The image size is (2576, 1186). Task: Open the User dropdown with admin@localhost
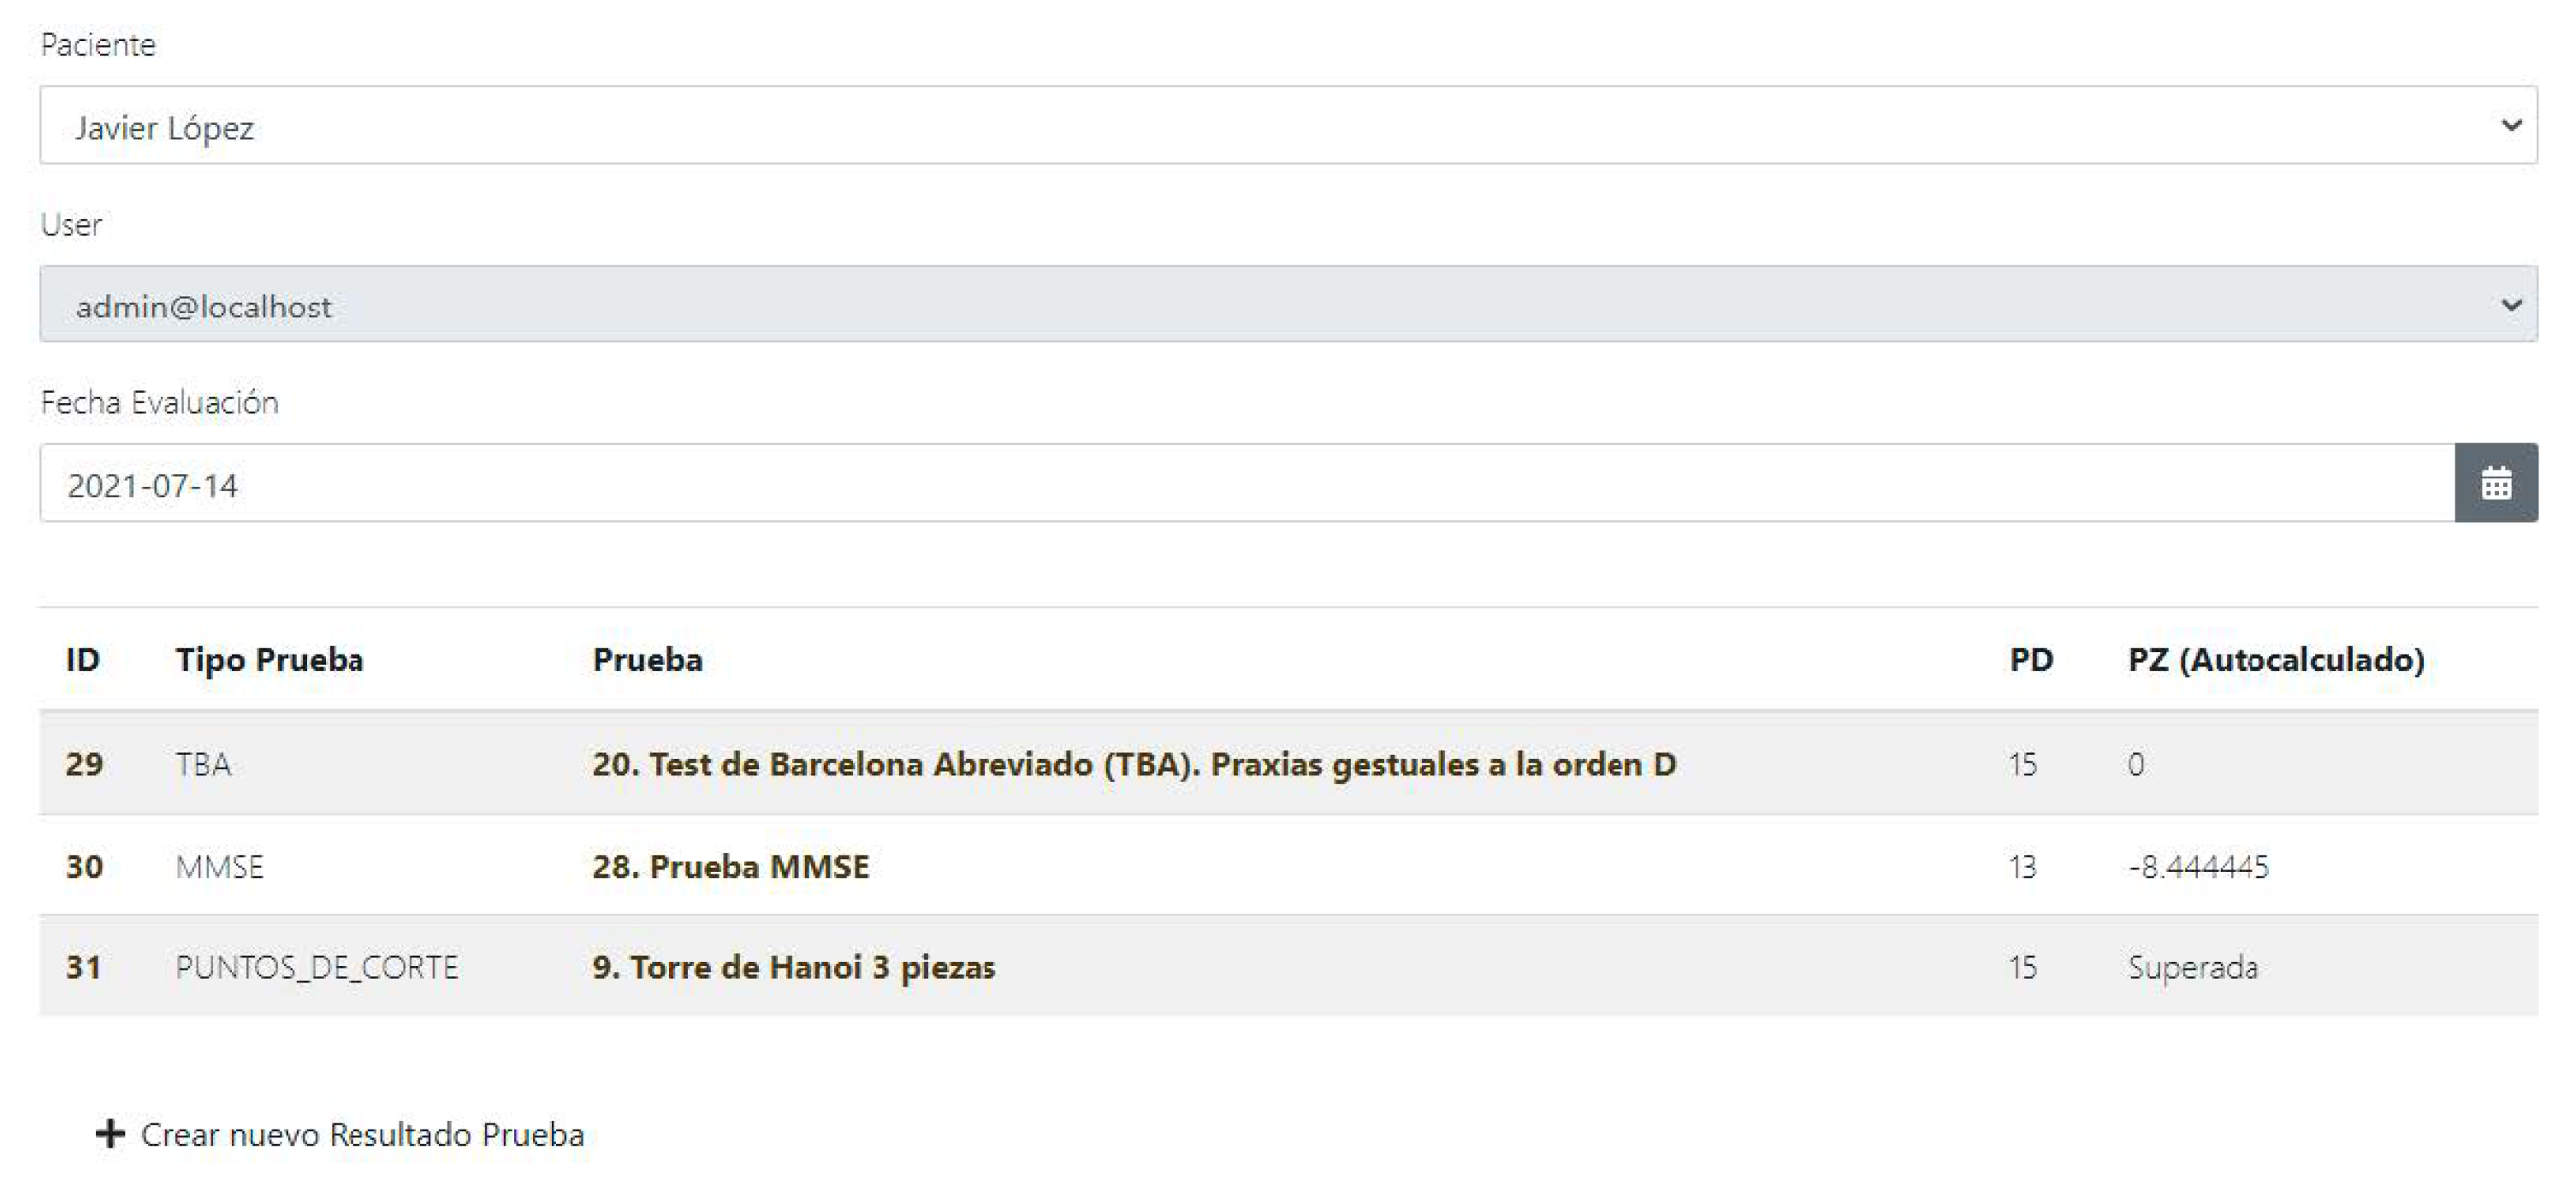pos(1288,304)
